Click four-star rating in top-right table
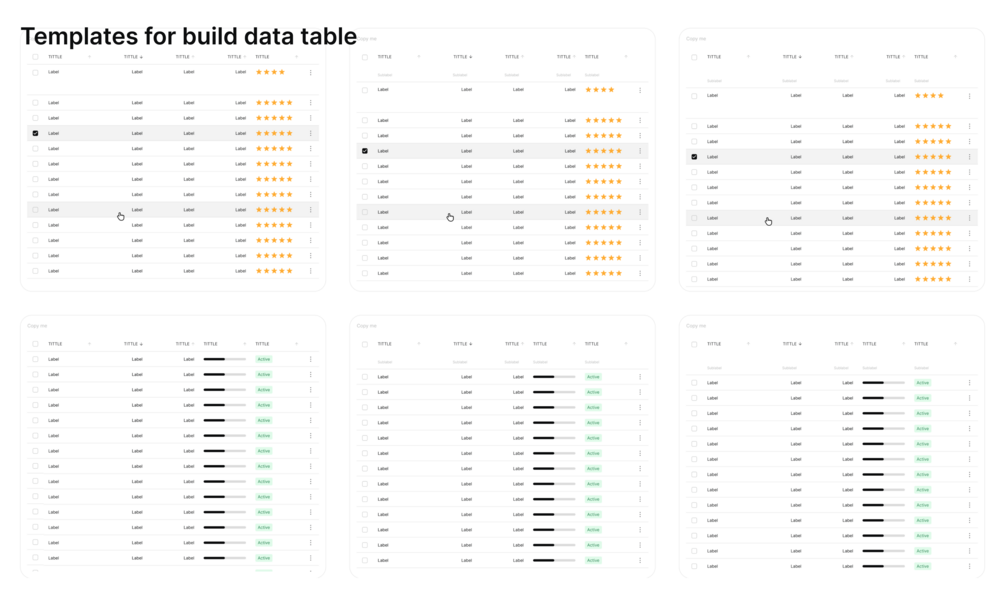Screen dimensions: 1005x603 coord(929,95)
